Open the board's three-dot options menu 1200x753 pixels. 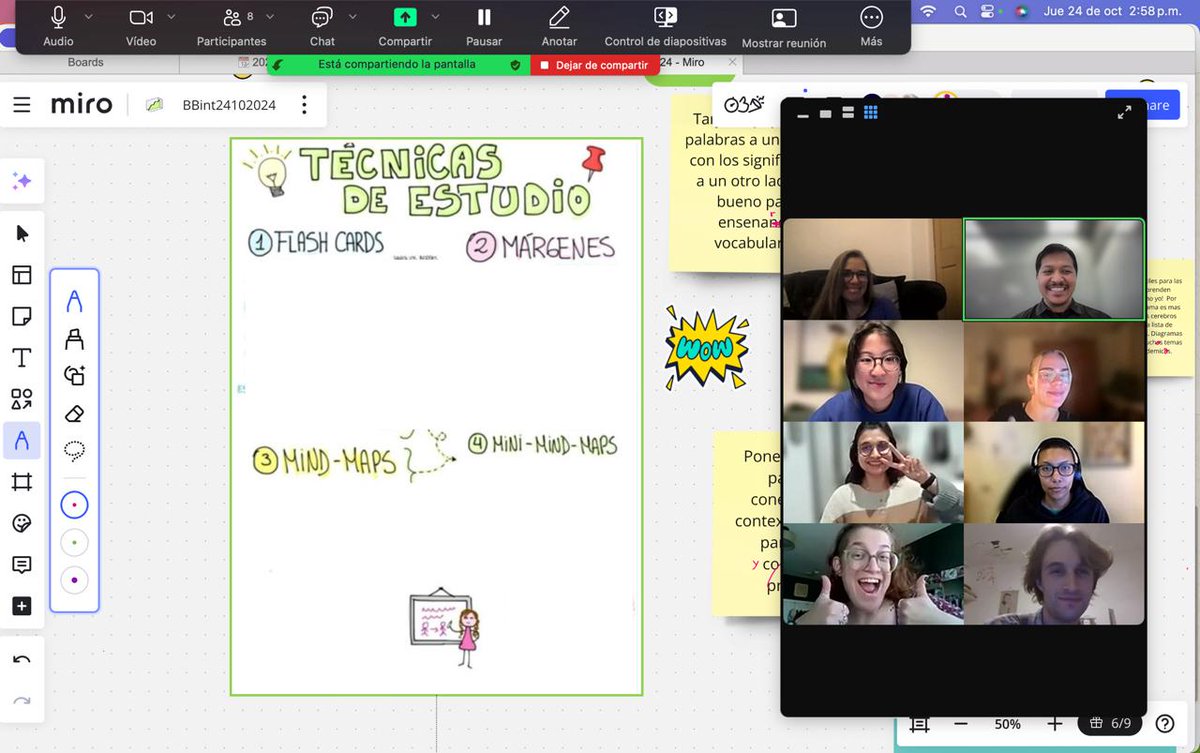click(x=305, y=105)
